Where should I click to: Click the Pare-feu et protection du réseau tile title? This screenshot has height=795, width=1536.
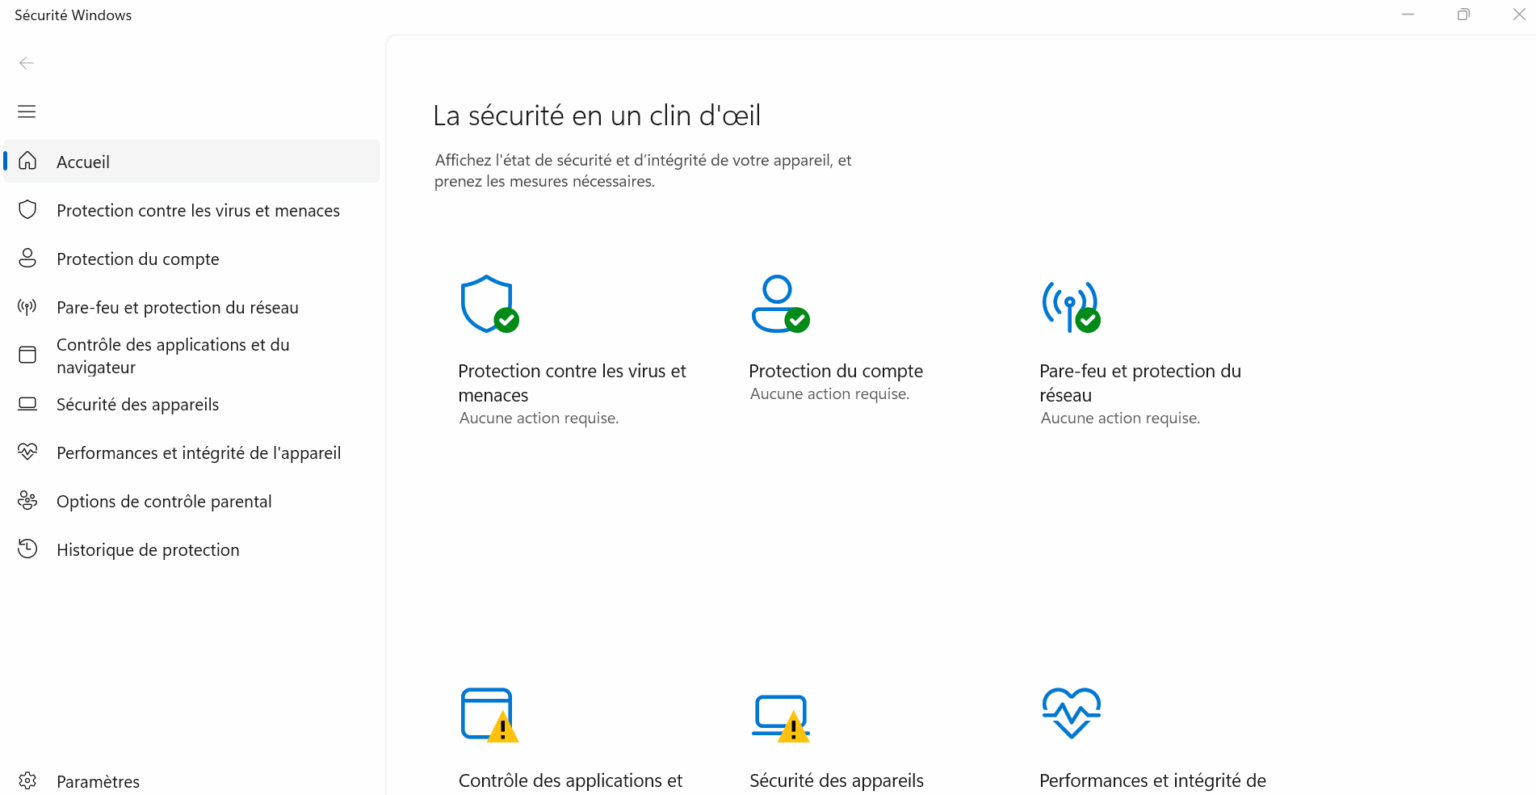[1140, 383]
